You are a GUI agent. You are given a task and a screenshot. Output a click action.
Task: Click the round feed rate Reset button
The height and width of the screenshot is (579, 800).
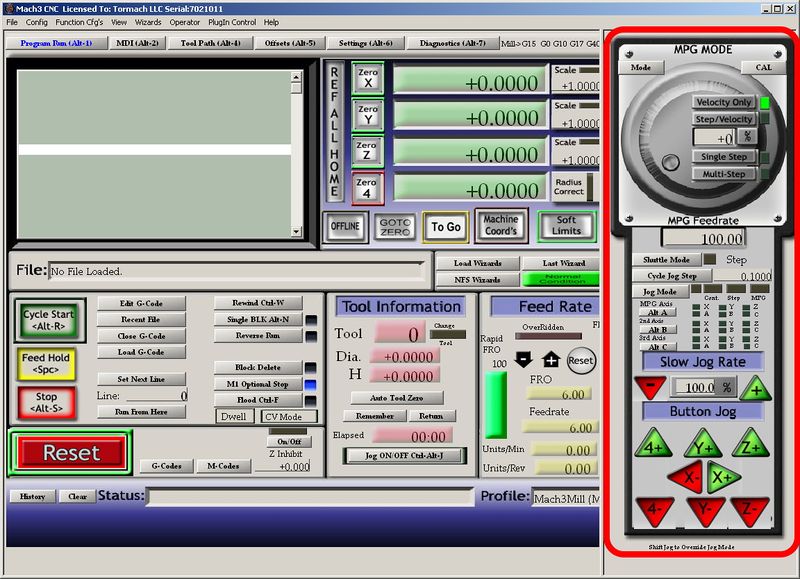pyautogui.click(x=580, y=360)
